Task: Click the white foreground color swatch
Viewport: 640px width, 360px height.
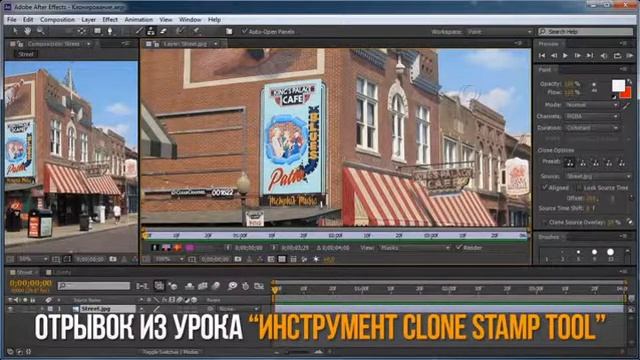Action: pyautogui.click(x=618, y=85)
